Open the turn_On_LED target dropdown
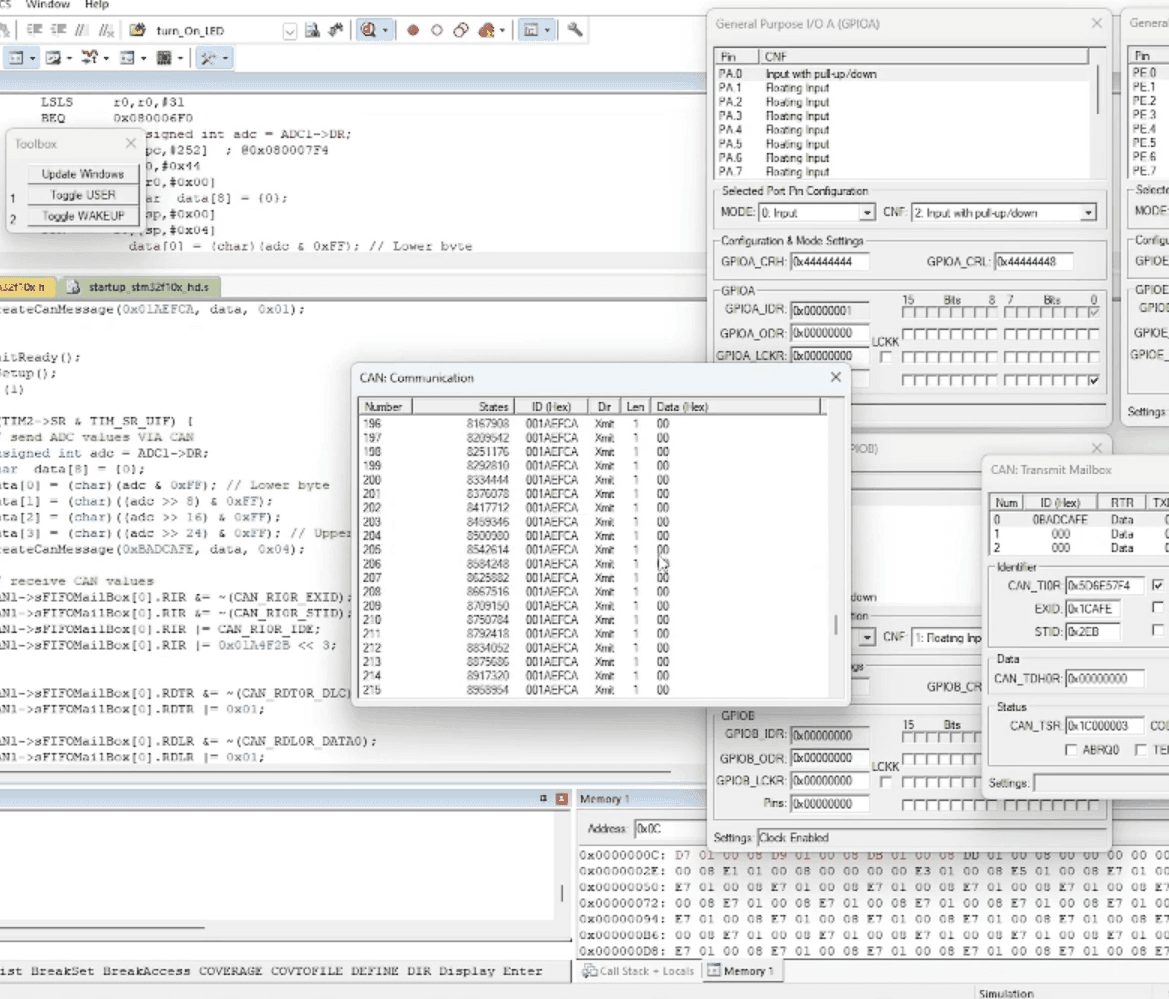 click(x=289, y=31)
